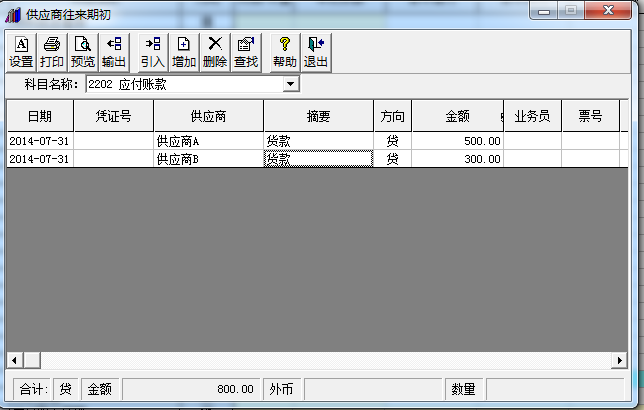
Task: Select the date cell in the 供应商B row
Action: coord(40,159)
